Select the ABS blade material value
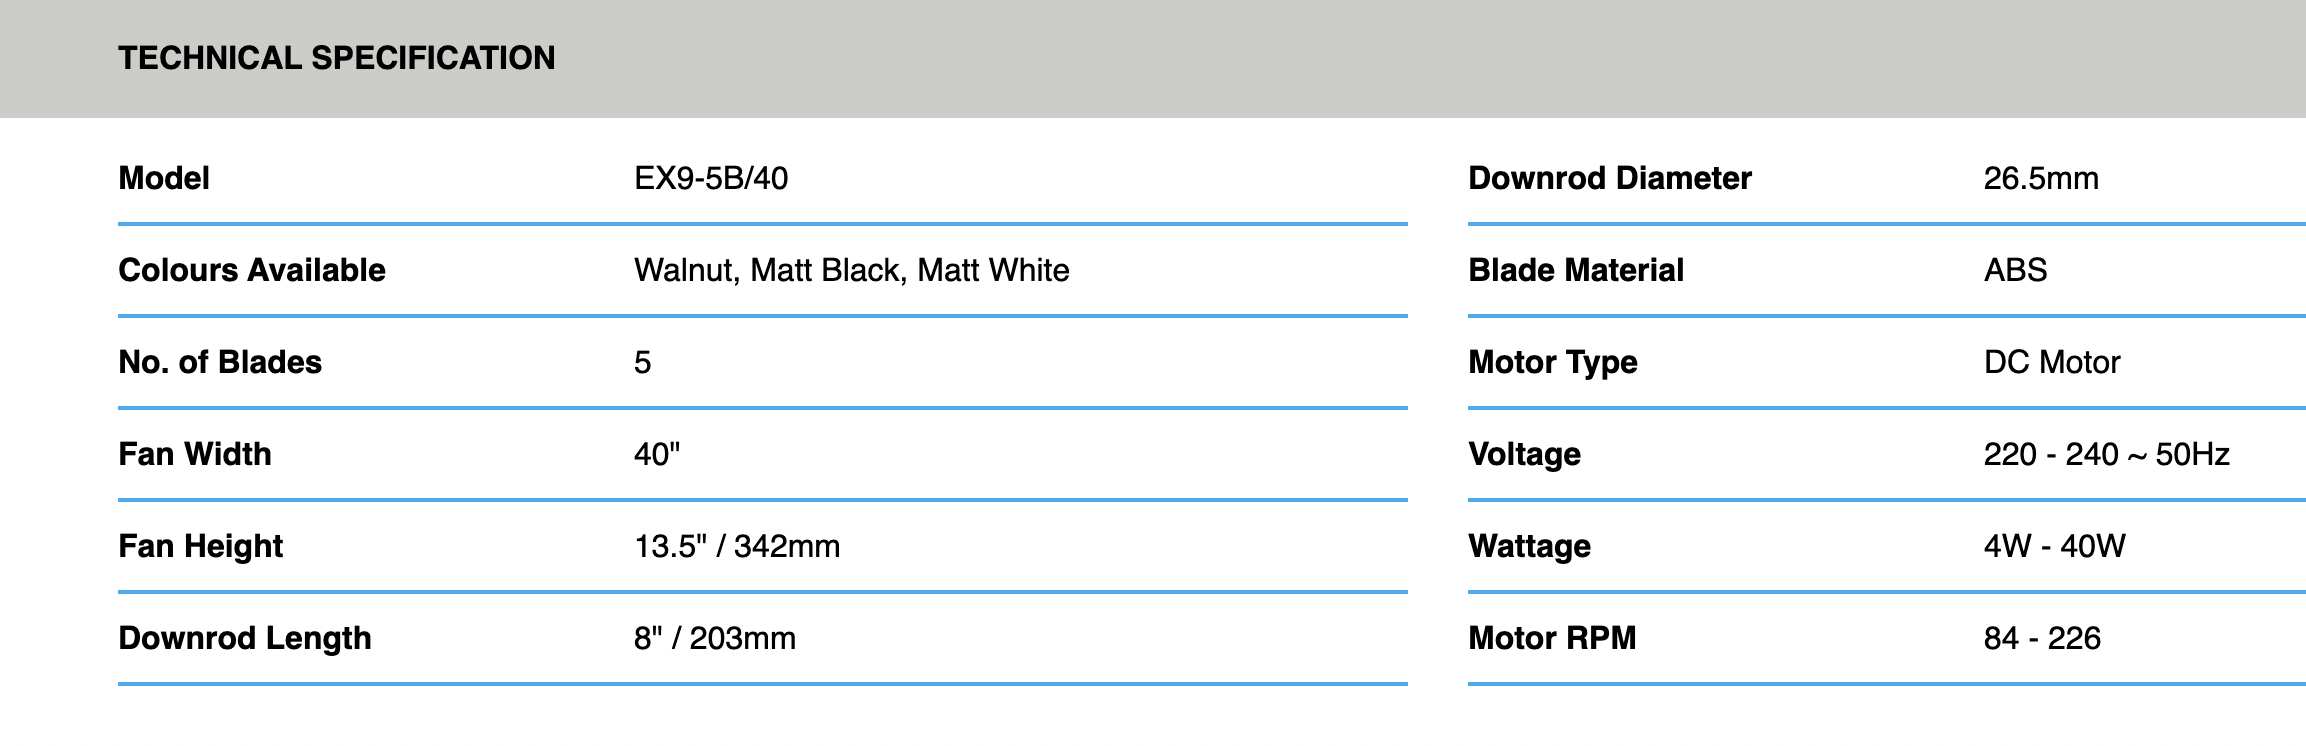 tap(2015, 271)
